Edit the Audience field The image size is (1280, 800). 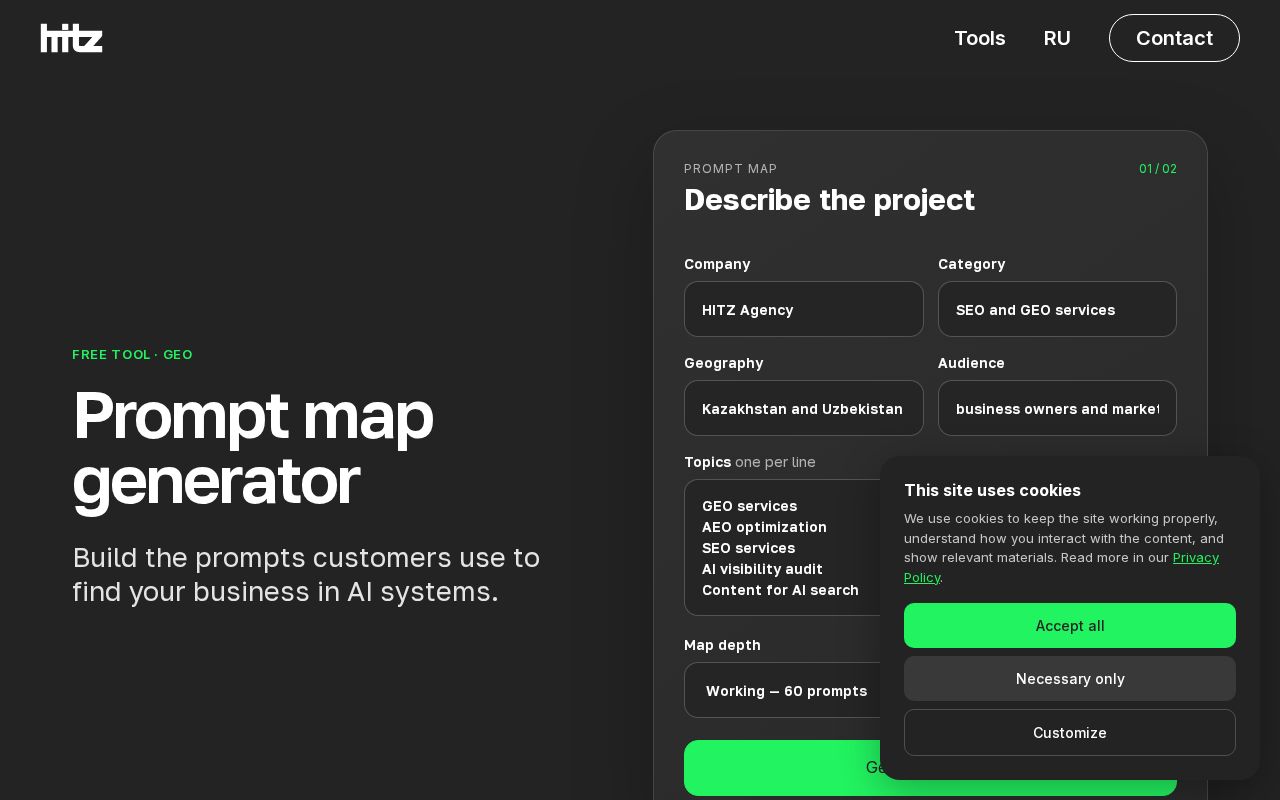pyautogui.click(x=1057, y=408)
